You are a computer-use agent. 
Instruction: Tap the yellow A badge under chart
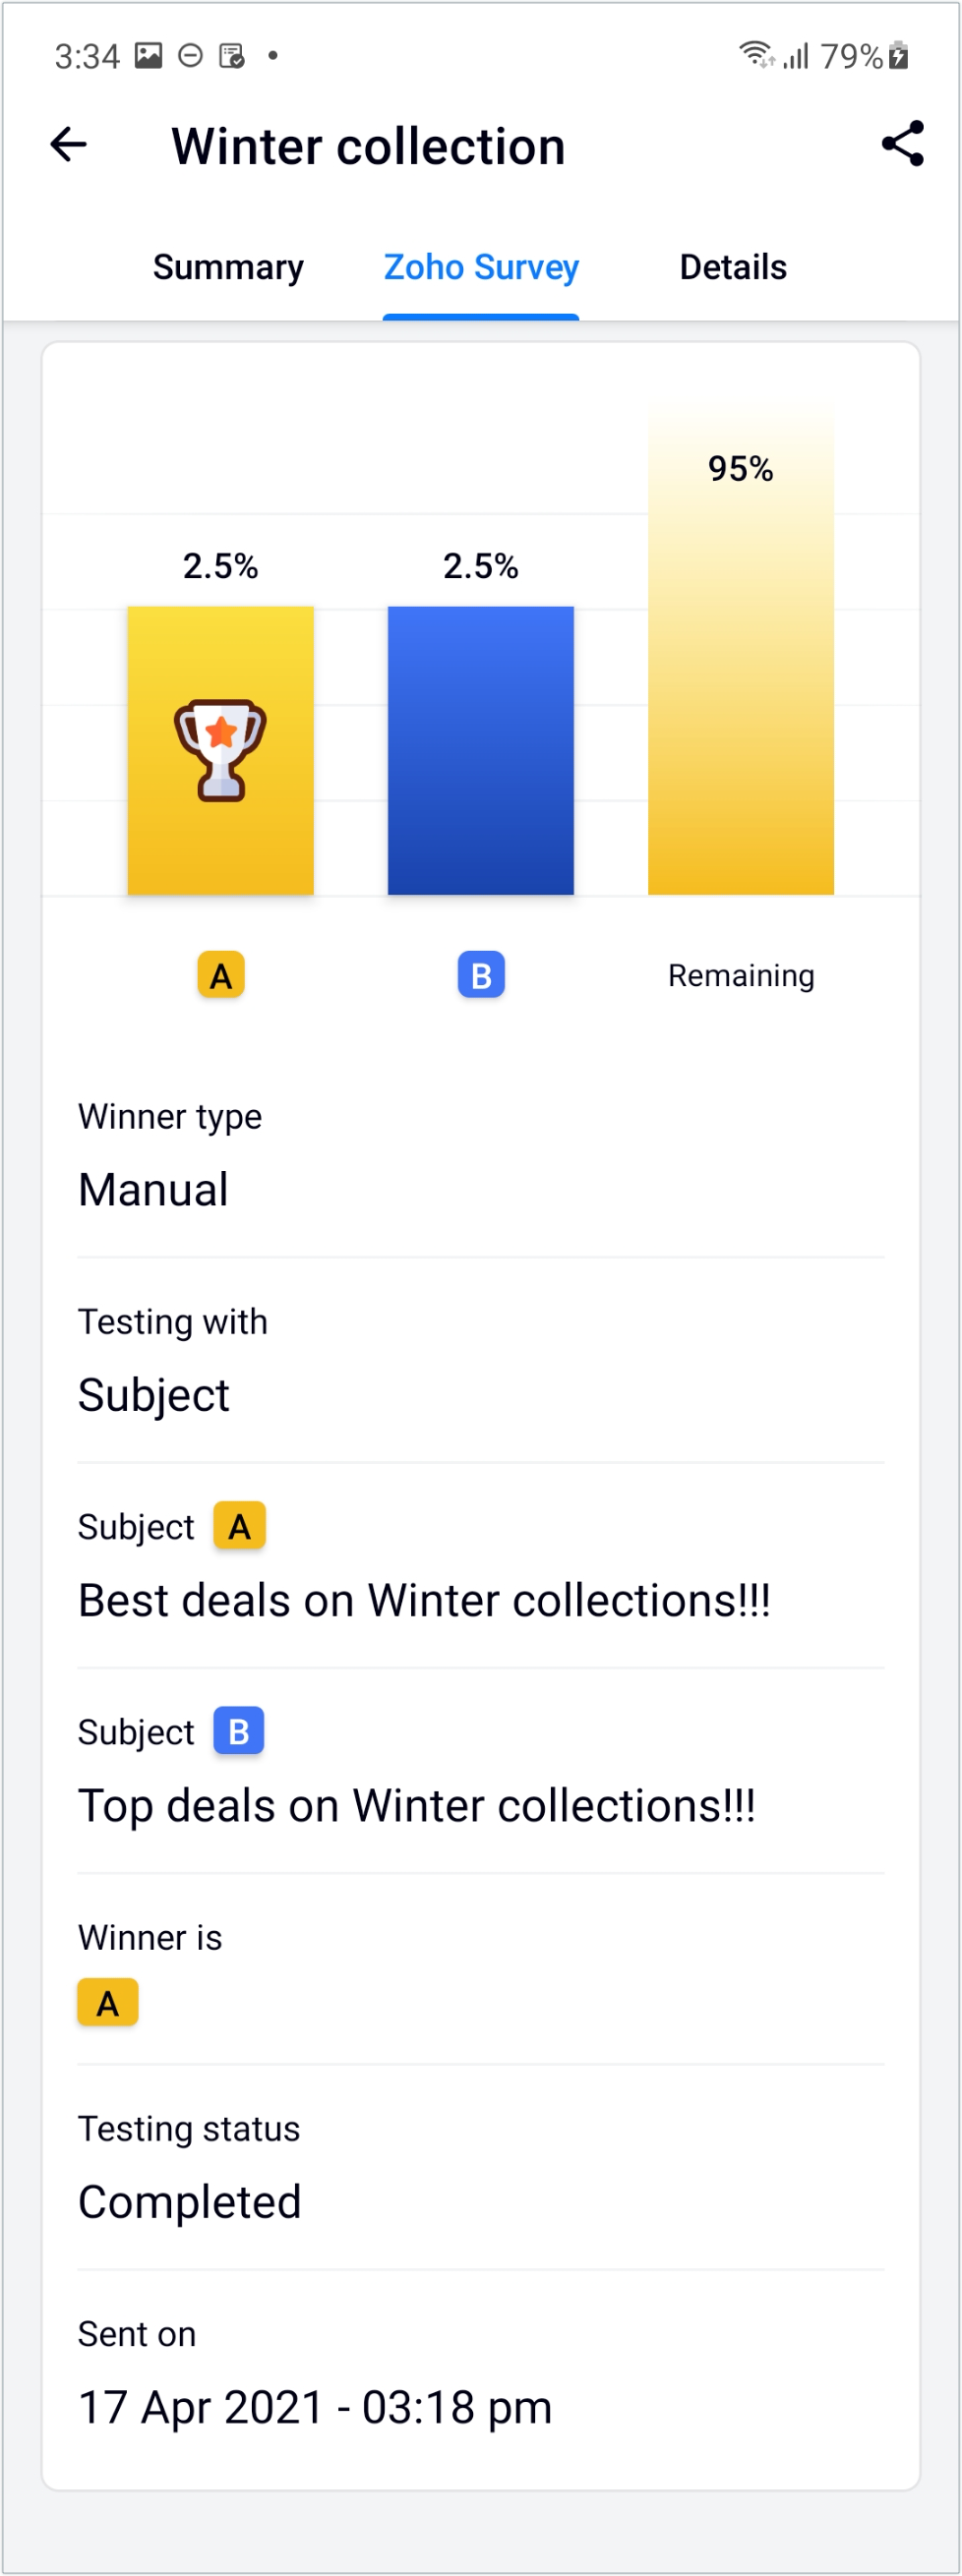pos(221,974)
